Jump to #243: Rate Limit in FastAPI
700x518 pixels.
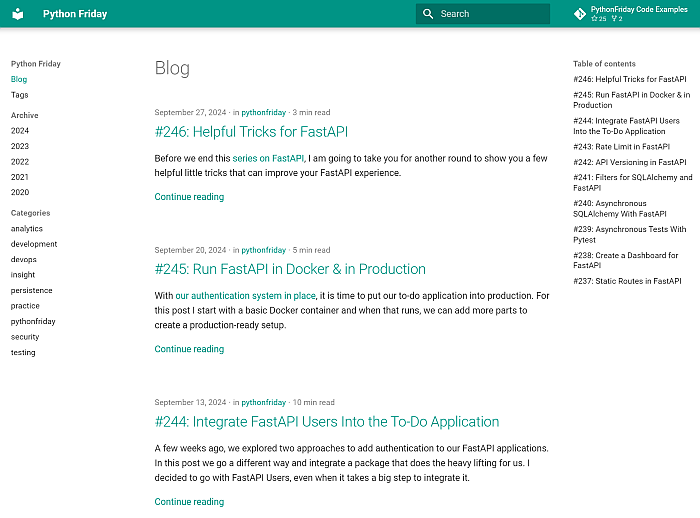[621, 146]
